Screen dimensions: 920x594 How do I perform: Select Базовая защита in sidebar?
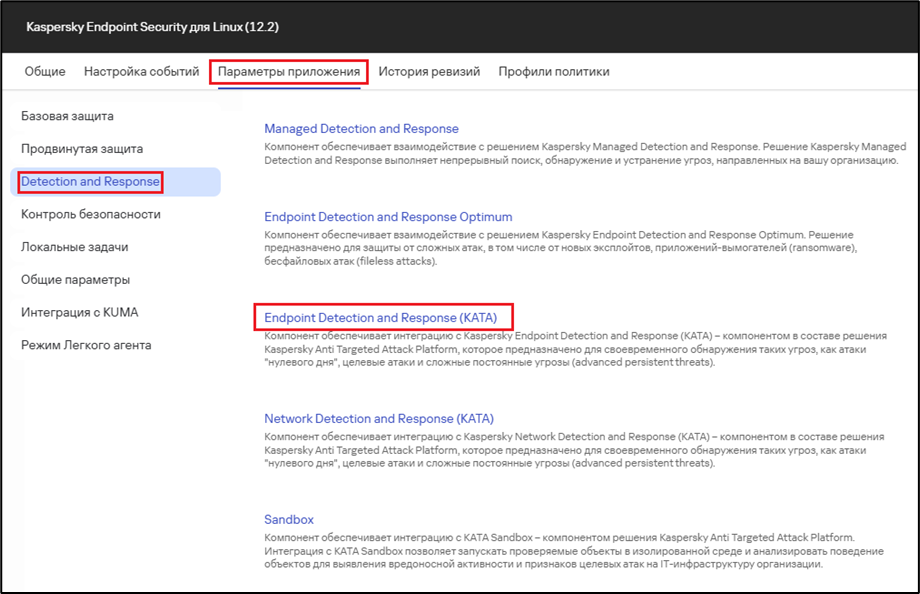pos(67,116)
